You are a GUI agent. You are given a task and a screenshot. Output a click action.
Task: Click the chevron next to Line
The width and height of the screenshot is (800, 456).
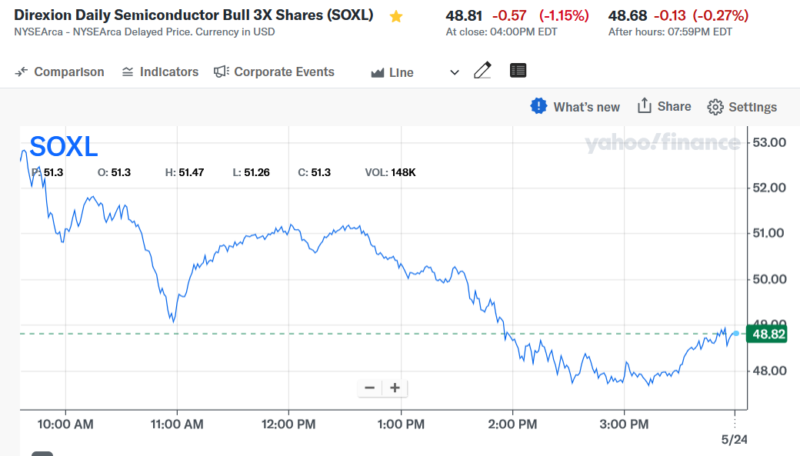(x=455, y=72)
